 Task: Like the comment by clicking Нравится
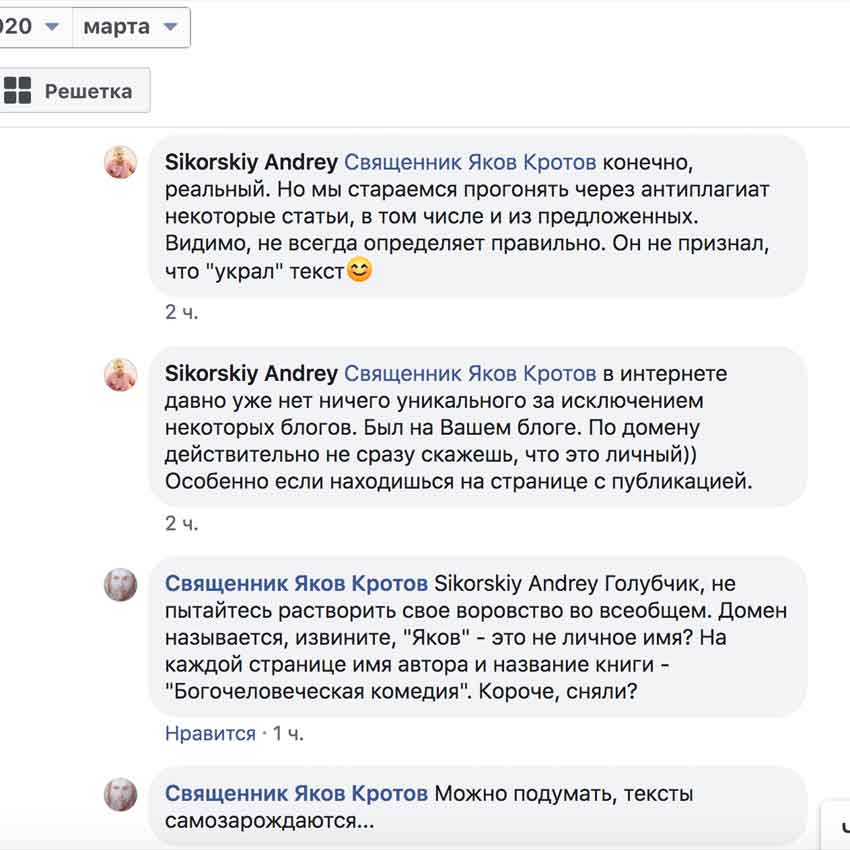pyautogui.click(x=210, y=733)
